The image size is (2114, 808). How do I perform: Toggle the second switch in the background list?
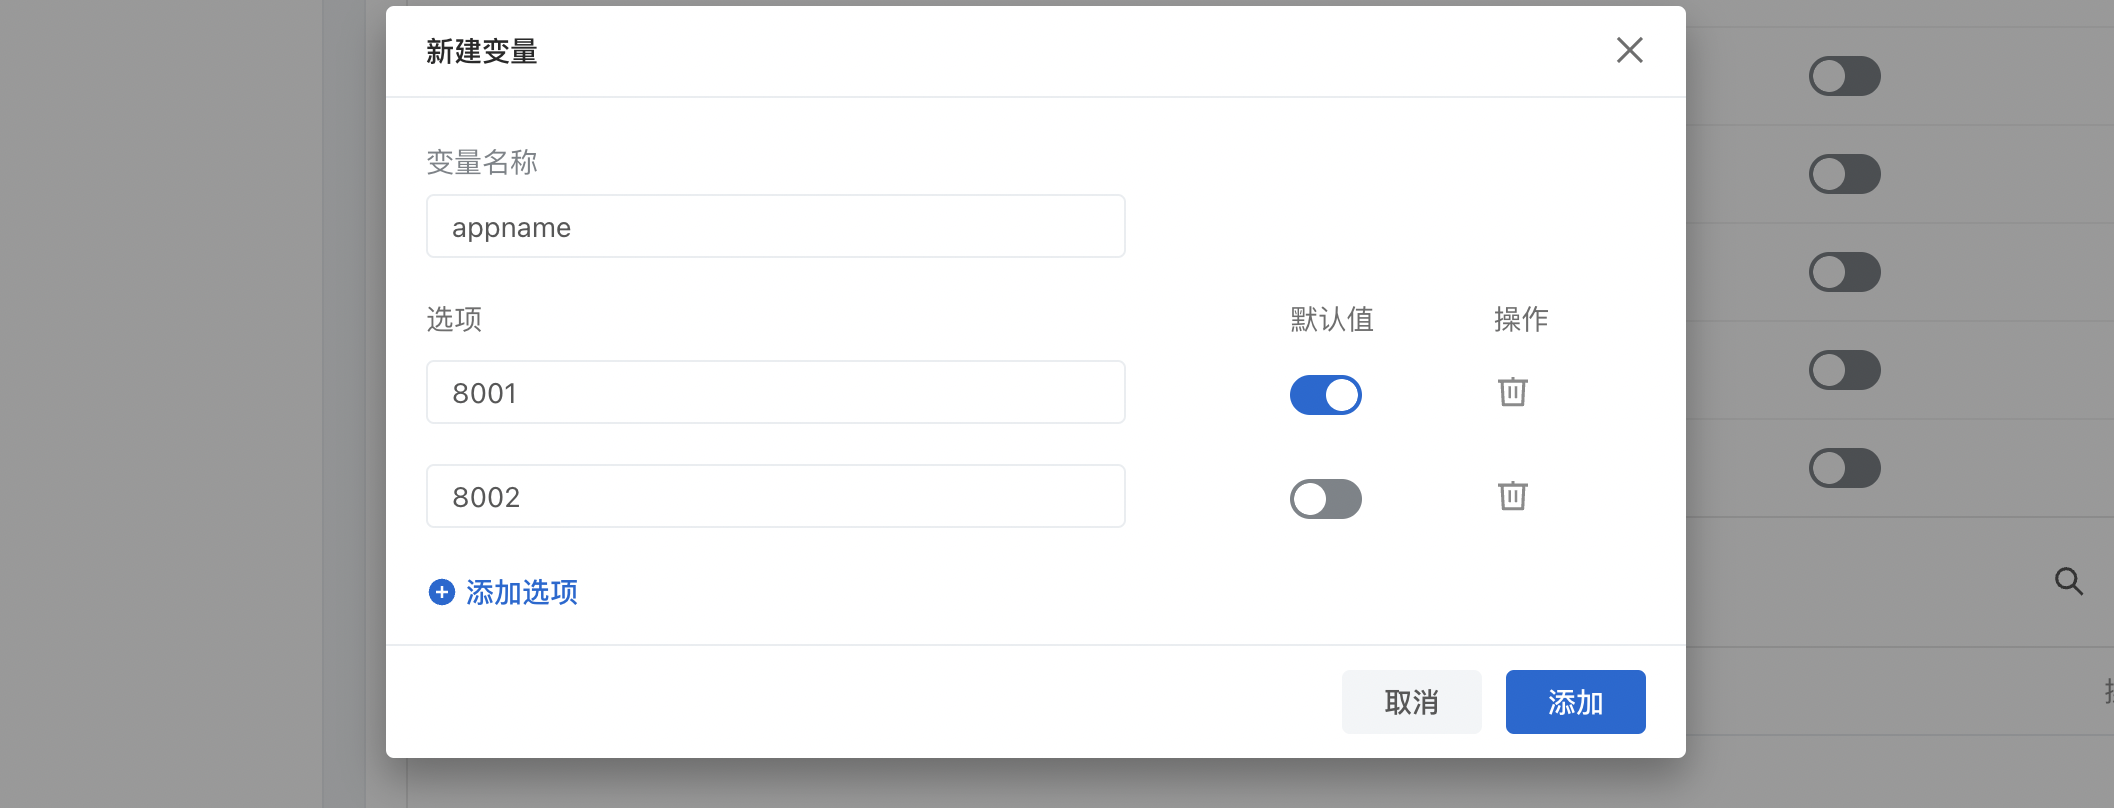click(x=1844, y=174)
